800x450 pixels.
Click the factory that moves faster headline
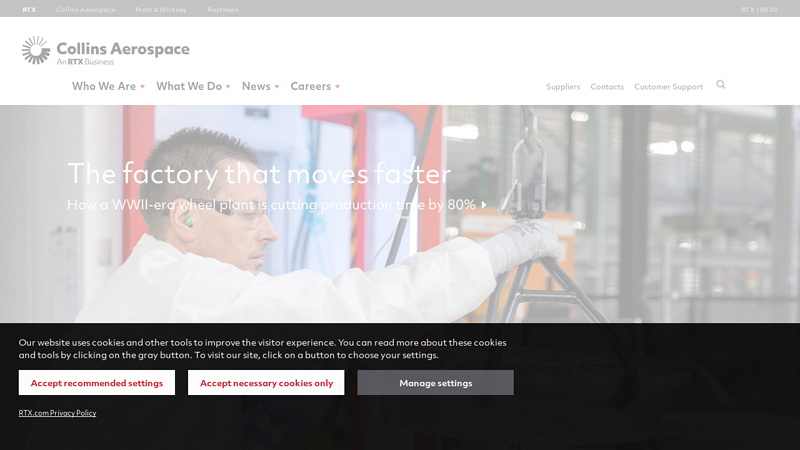pos(259,173)
